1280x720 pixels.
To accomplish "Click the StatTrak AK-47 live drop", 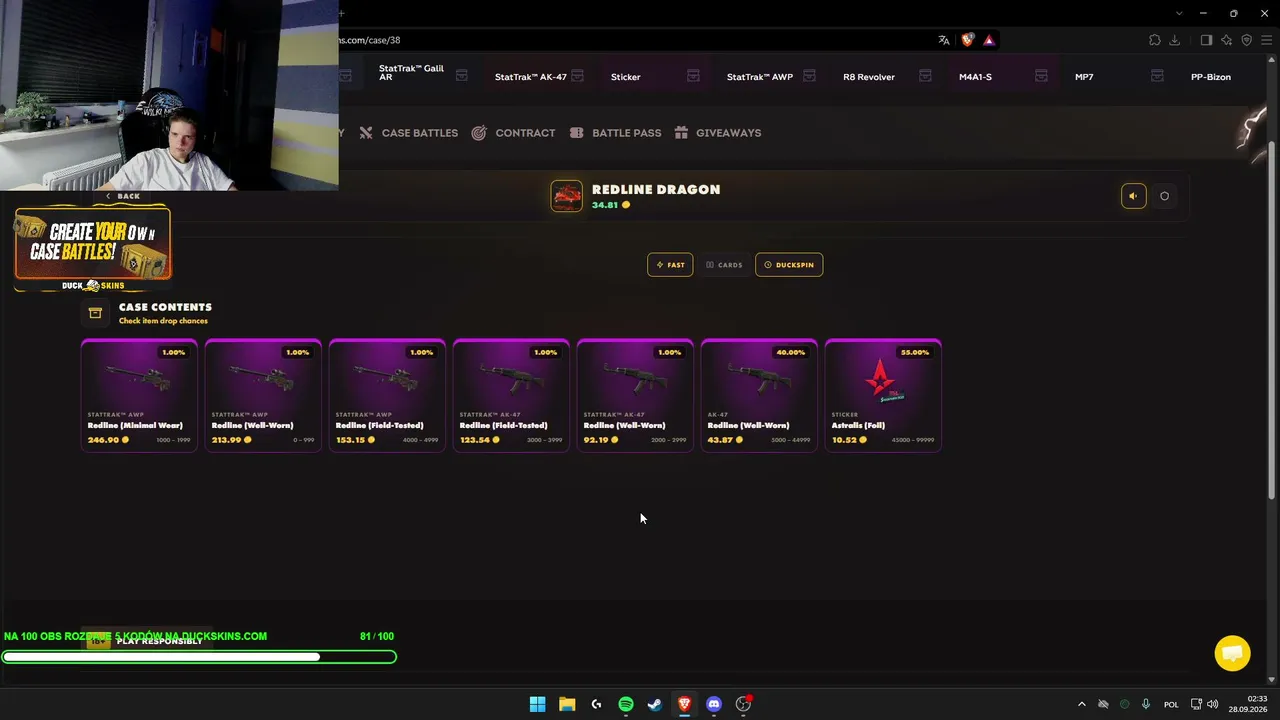I will click(530, 77).
